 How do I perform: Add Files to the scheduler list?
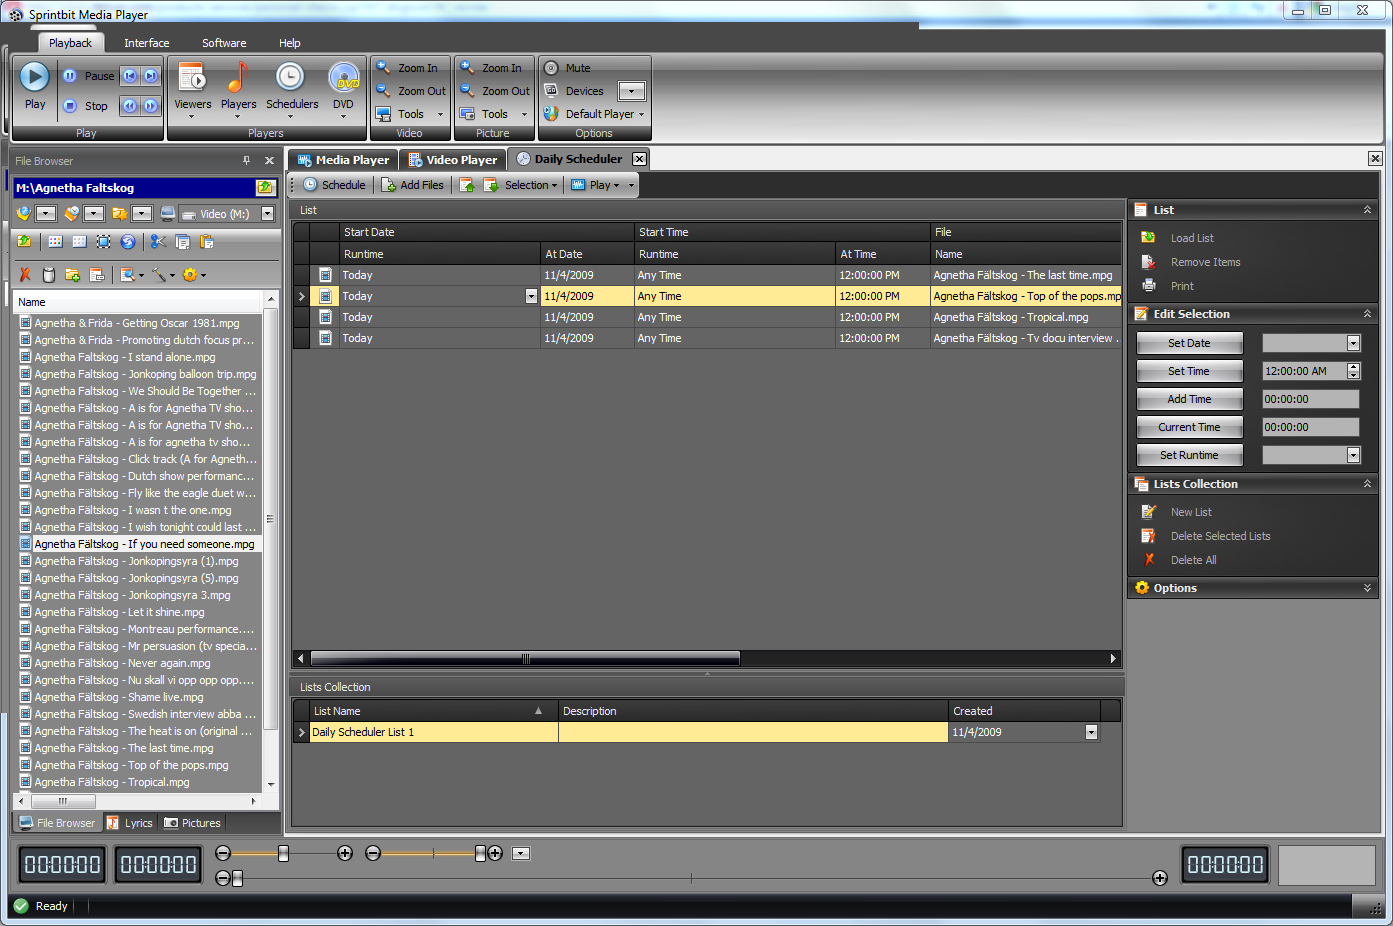[413, 185]
